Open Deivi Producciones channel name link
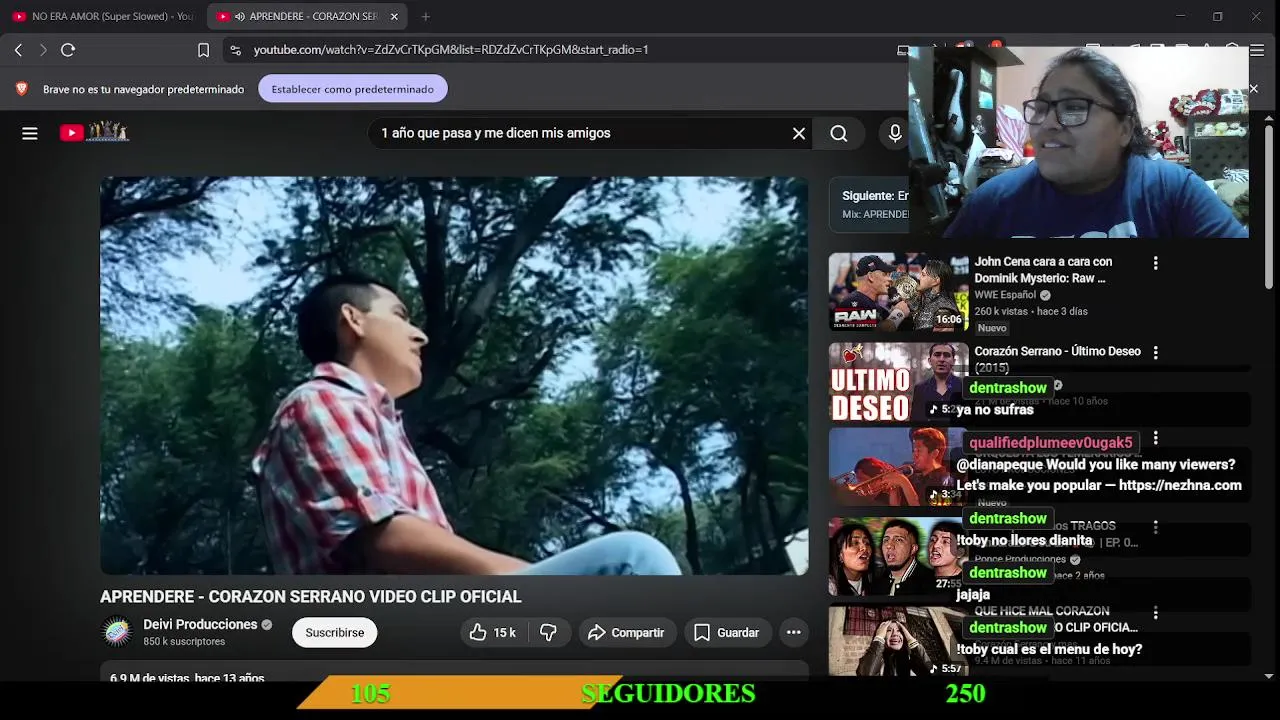1280x720 pixels. click(200, 624)
